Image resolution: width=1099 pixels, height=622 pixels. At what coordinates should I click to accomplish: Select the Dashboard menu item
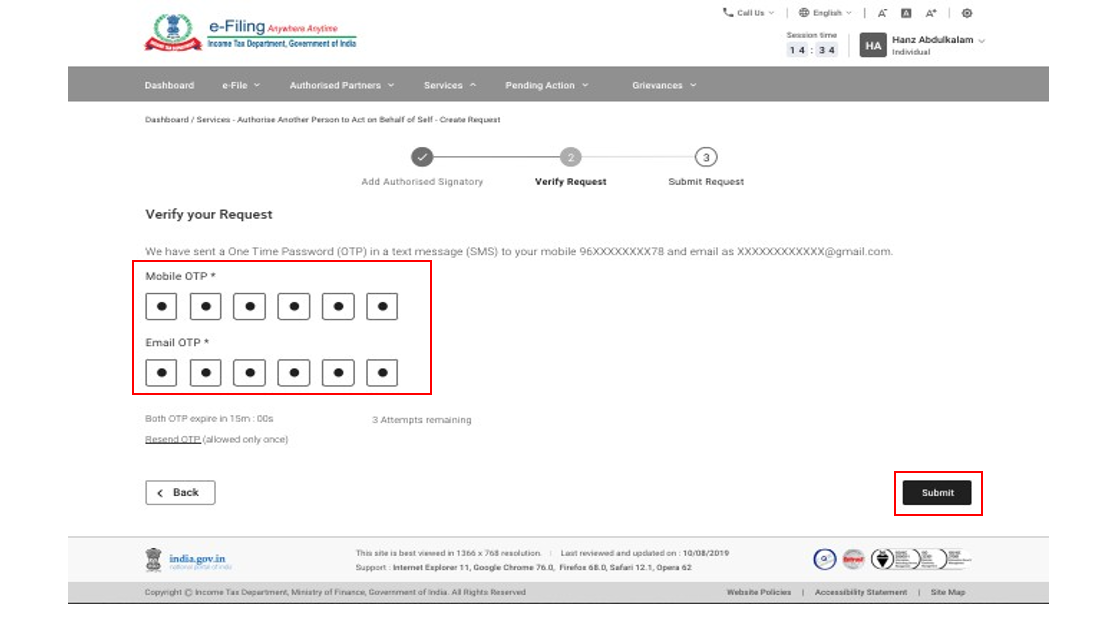[x=169, y=85]
